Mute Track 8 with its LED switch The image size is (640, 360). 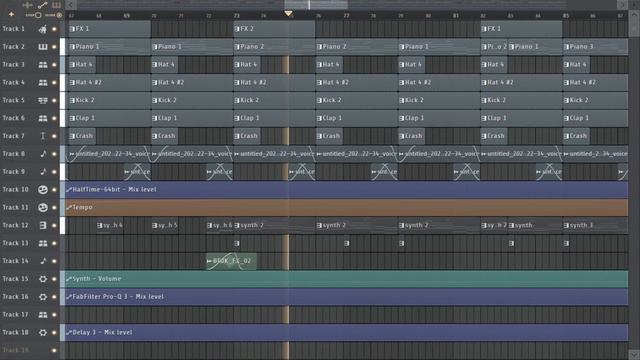pos(54,154)
